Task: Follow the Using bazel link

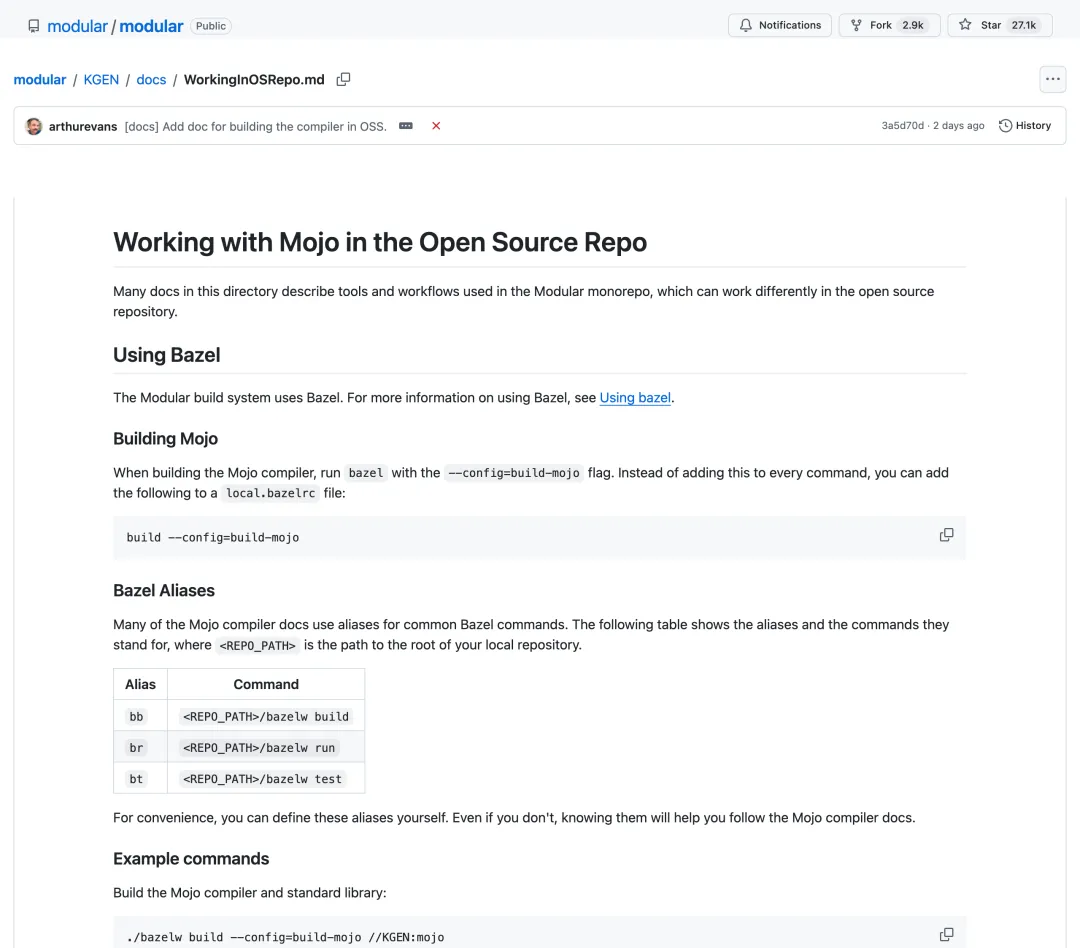Action: click(x=635, y=398)
